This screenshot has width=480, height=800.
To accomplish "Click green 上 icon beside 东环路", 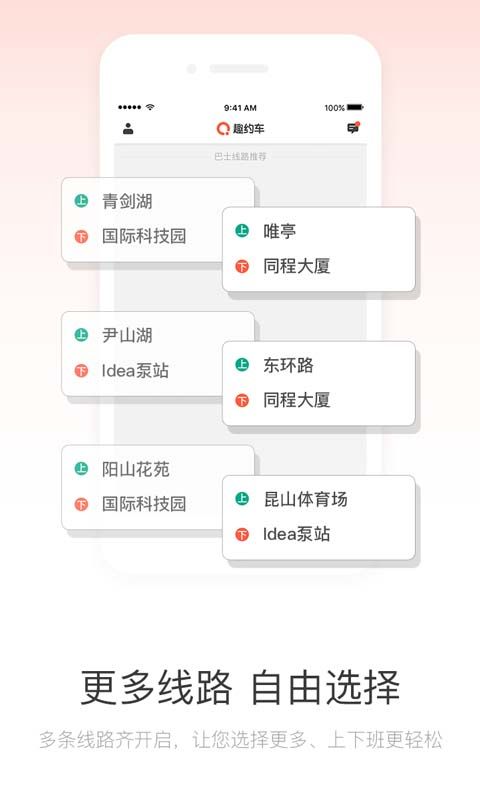I will pyautogui.click(x=242, y=364).
